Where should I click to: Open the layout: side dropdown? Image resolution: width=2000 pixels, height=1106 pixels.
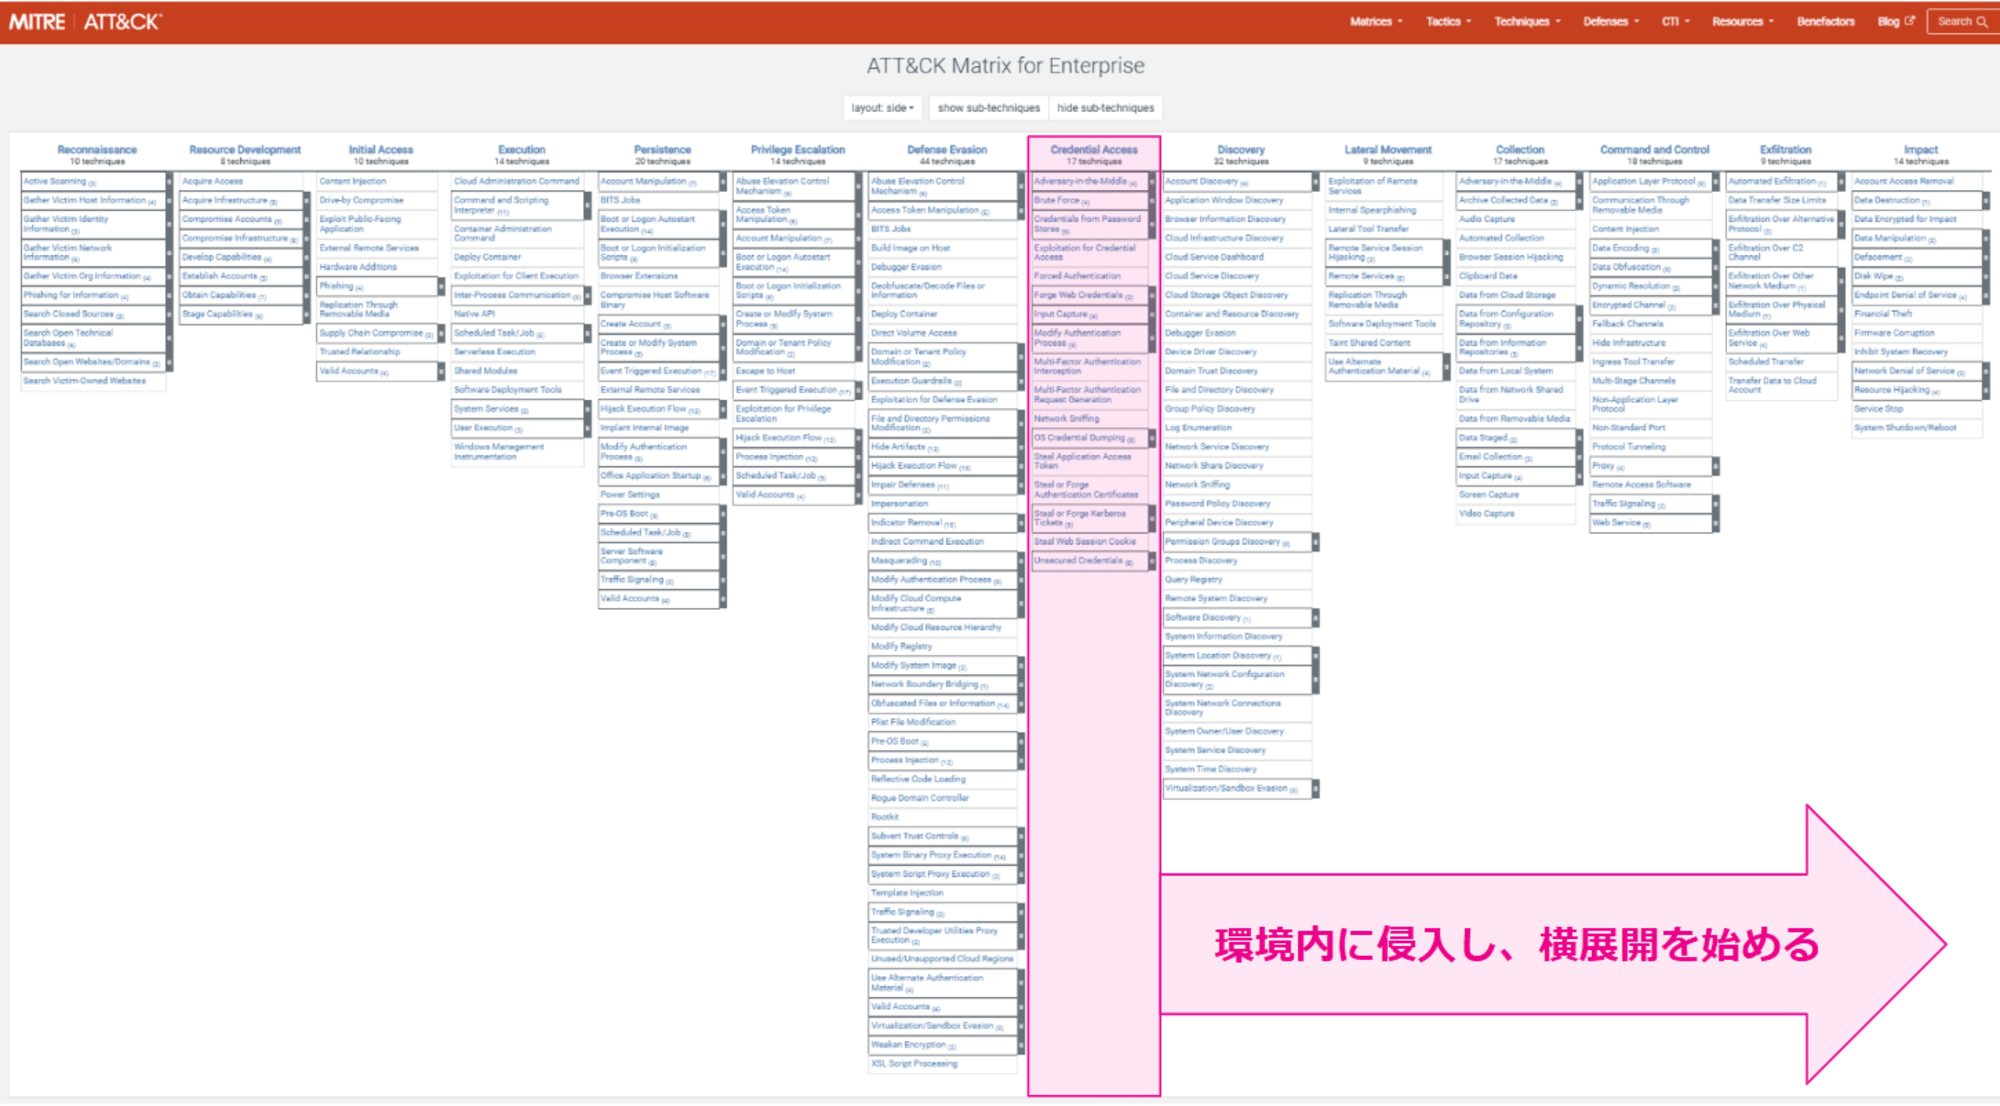(x=882, y=108)
